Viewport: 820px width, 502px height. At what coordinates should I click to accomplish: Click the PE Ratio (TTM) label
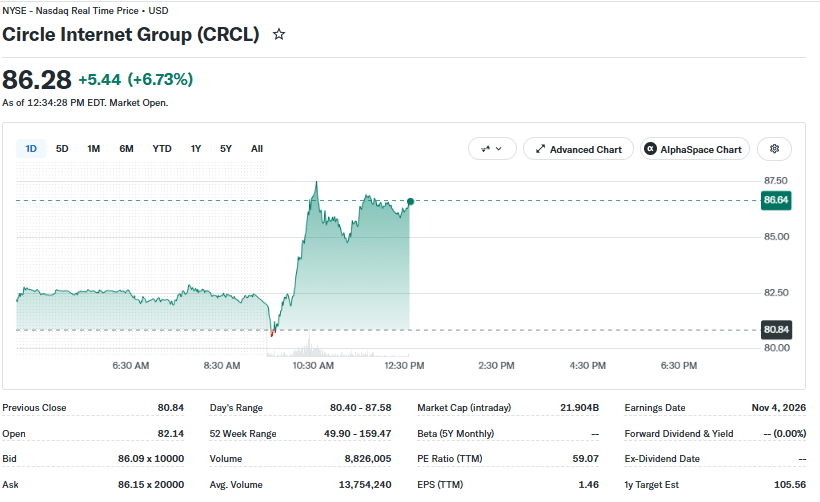[450, 459]
